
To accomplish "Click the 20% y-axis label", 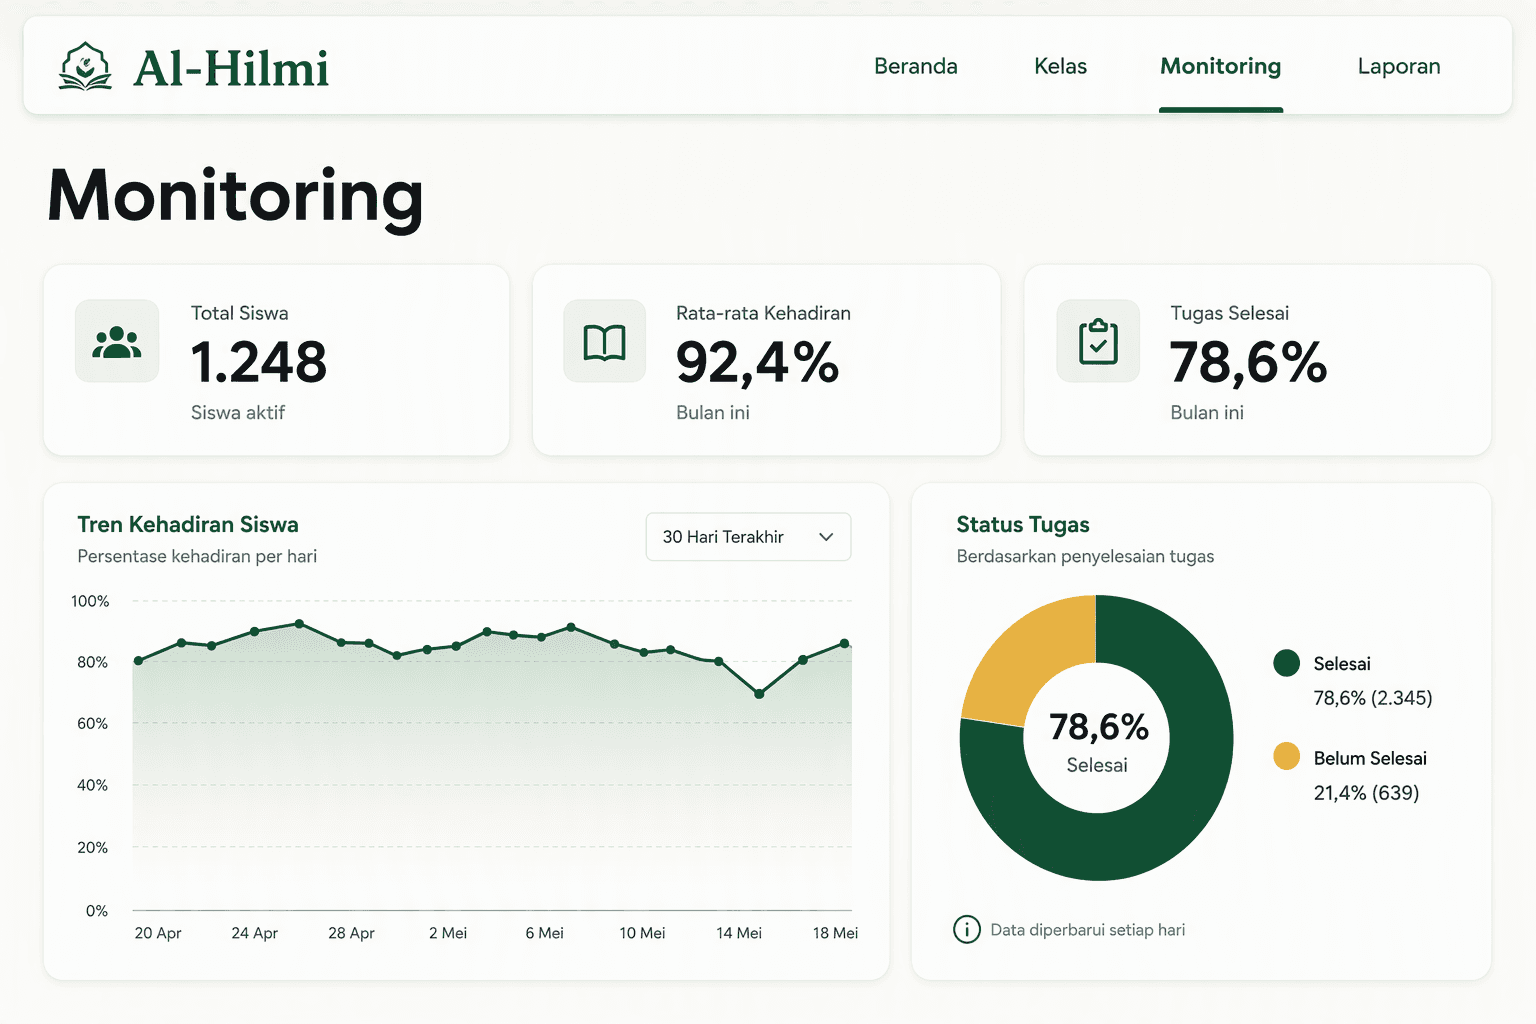I will tap(92, 847).
